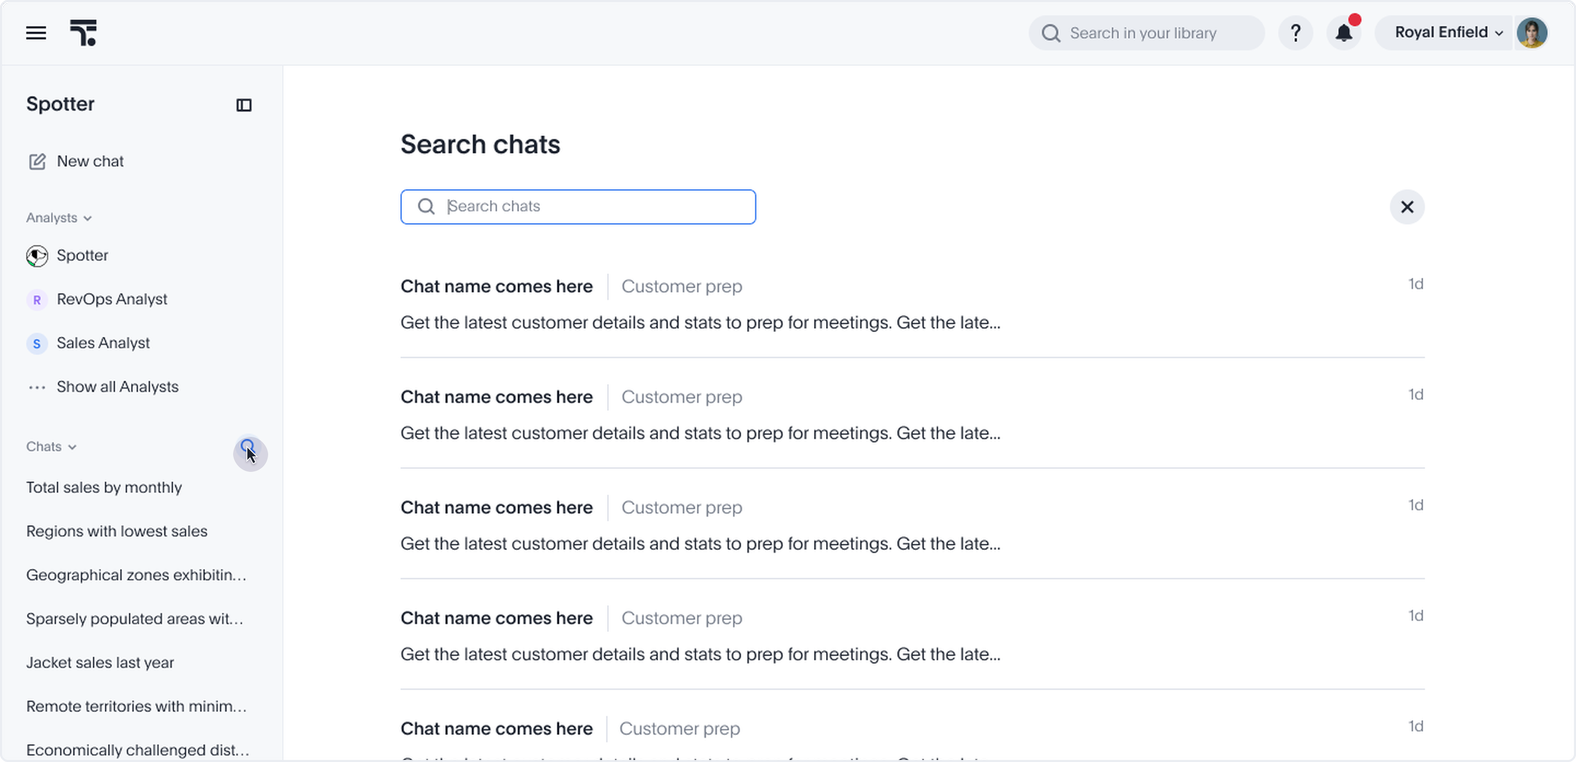Collapse the Analysts section

(x=59, y=218)
